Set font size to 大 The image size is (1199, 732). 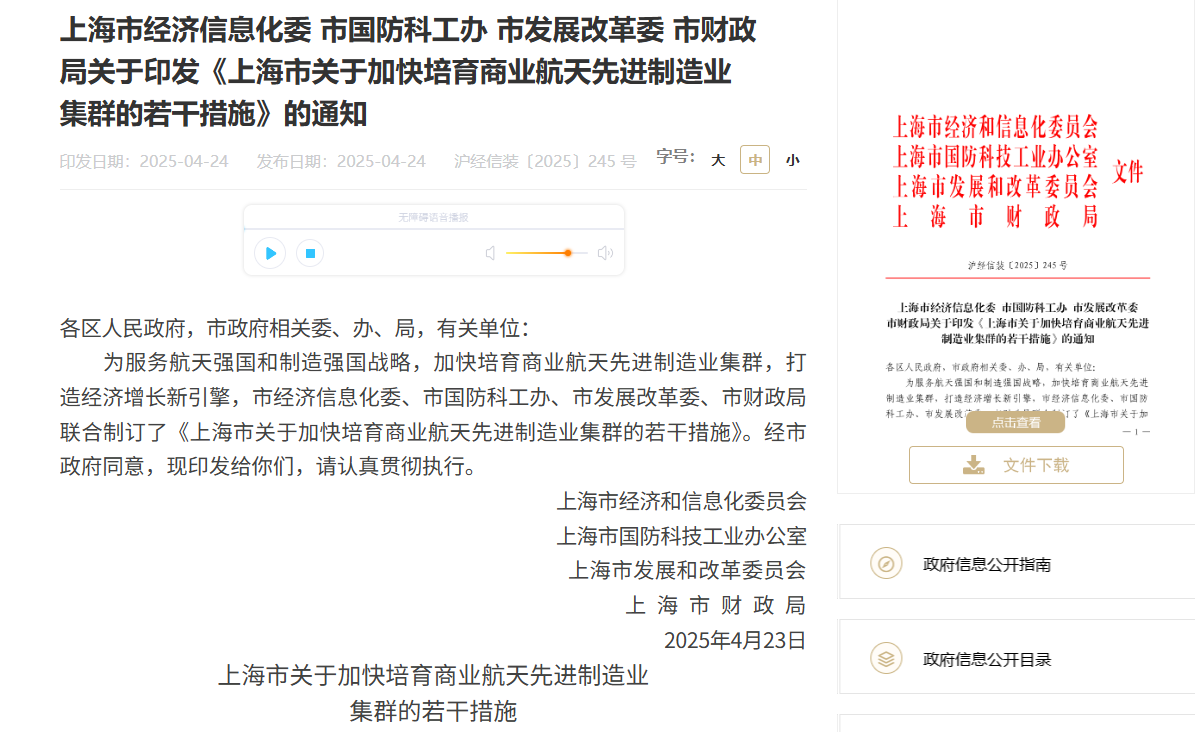pos(717,161)
